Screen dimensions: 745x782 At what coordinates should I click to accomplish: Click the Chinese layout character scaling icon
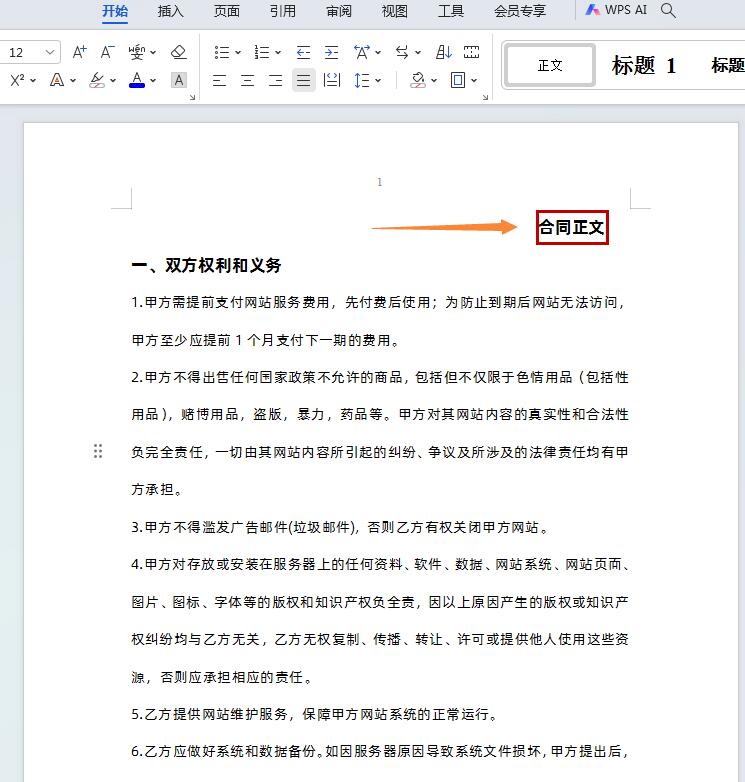(362, 52)
